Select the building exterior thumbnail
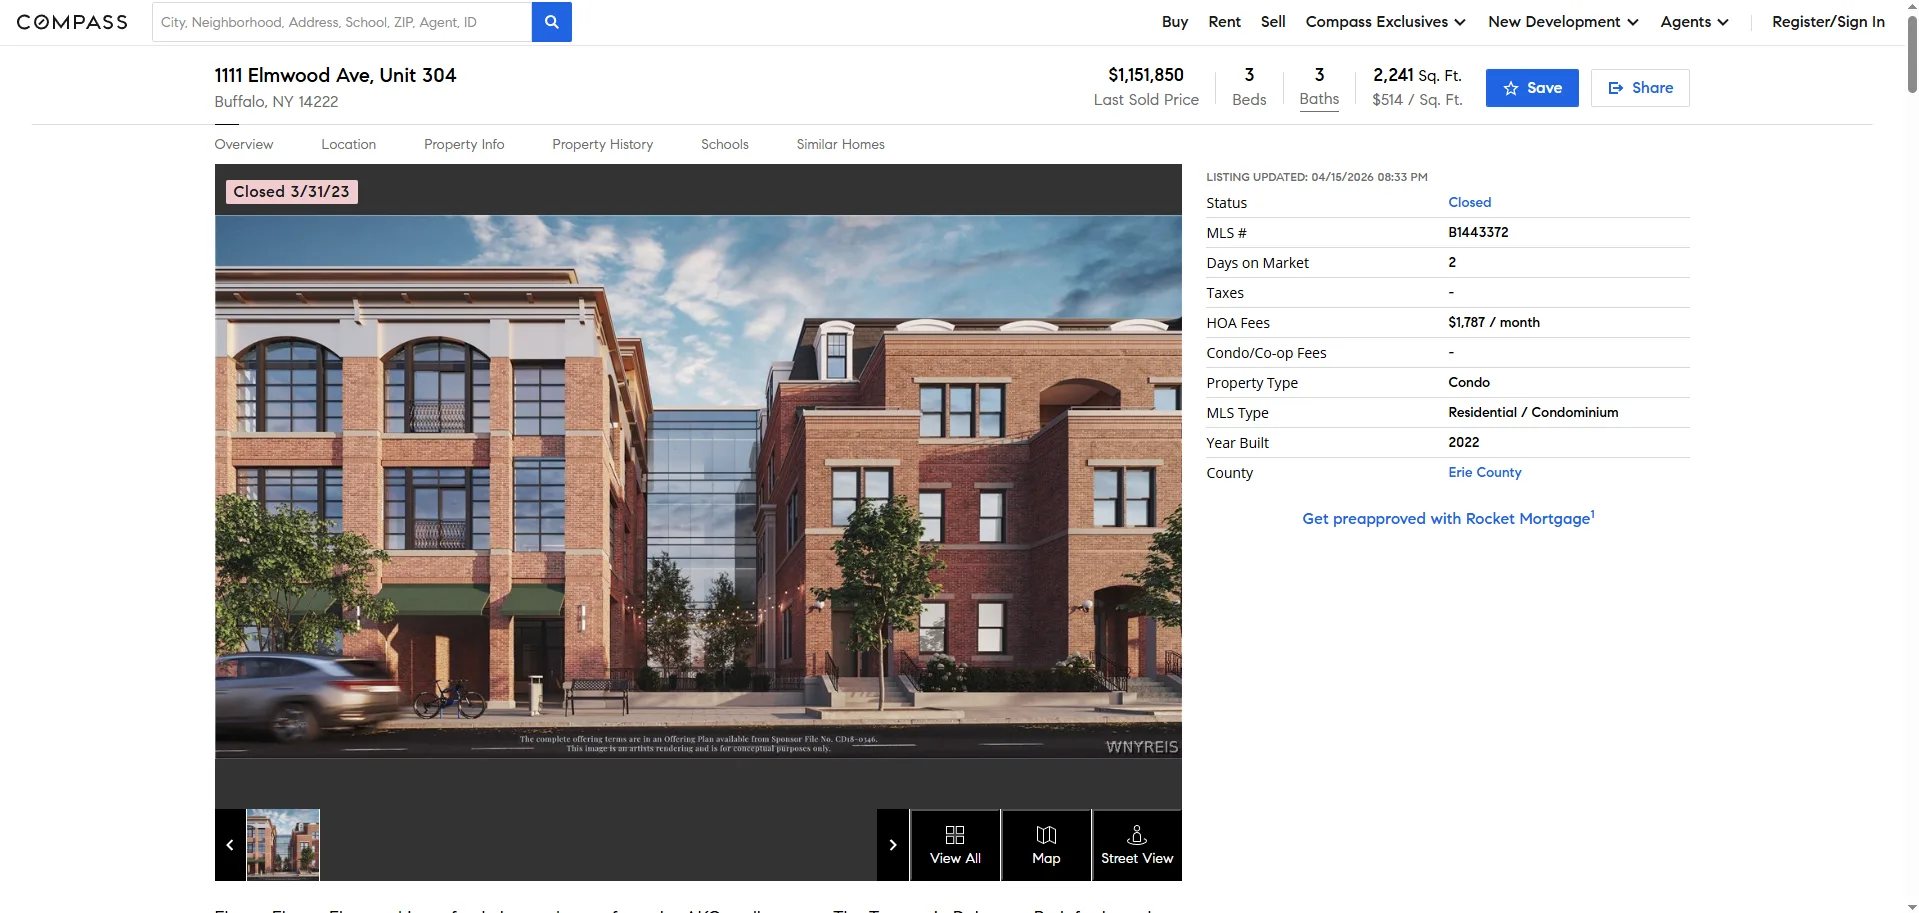Viewport: 1919px width, 913px height. pyautogui.click(x=283, y=845)
